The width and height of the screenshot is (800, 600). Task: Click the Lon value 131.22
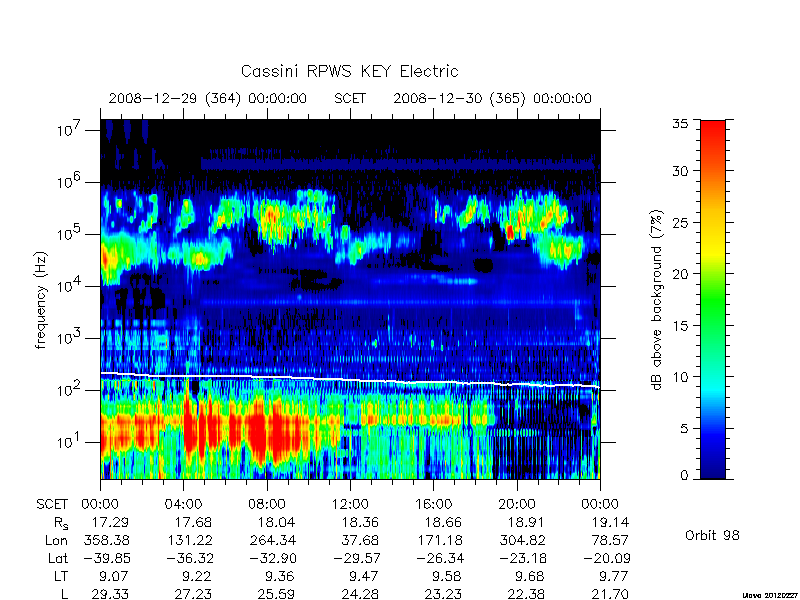188,540
